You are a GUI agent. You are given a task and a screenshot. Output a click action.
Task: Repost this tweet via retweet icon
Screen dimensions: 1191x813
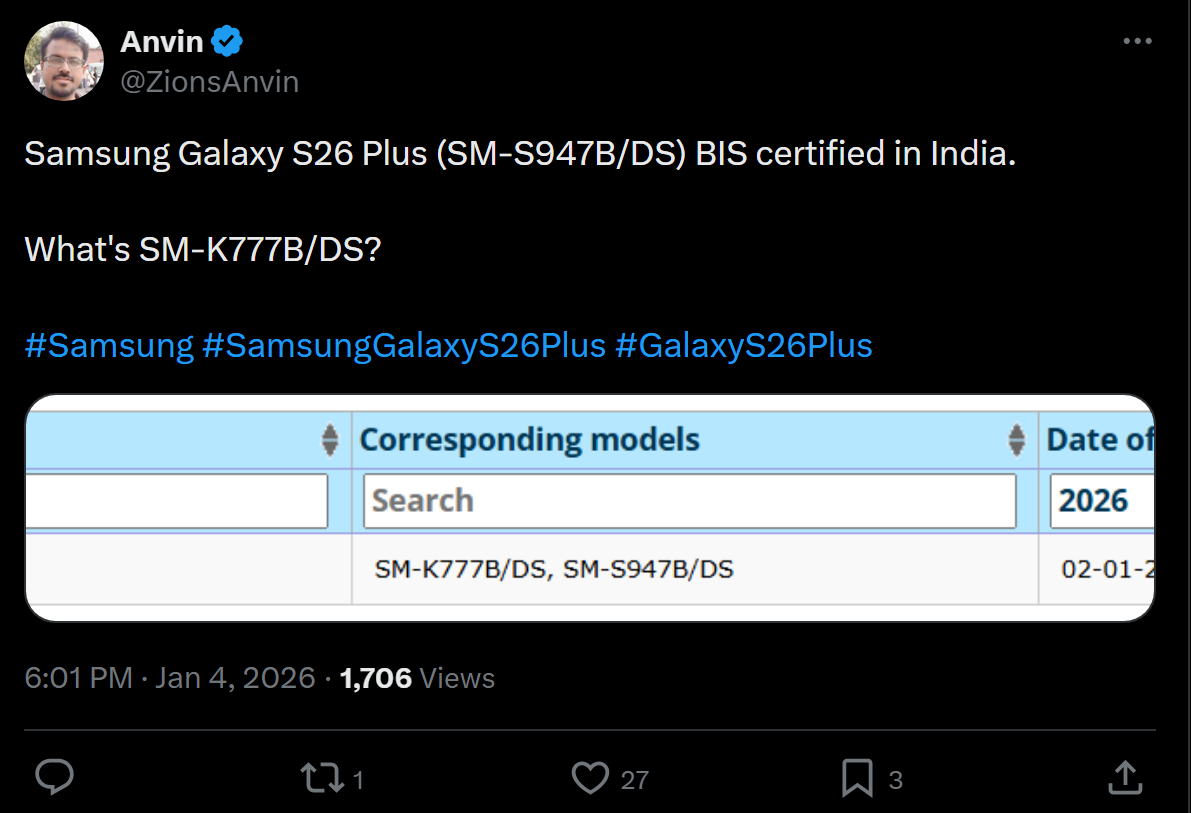[322, 778]
